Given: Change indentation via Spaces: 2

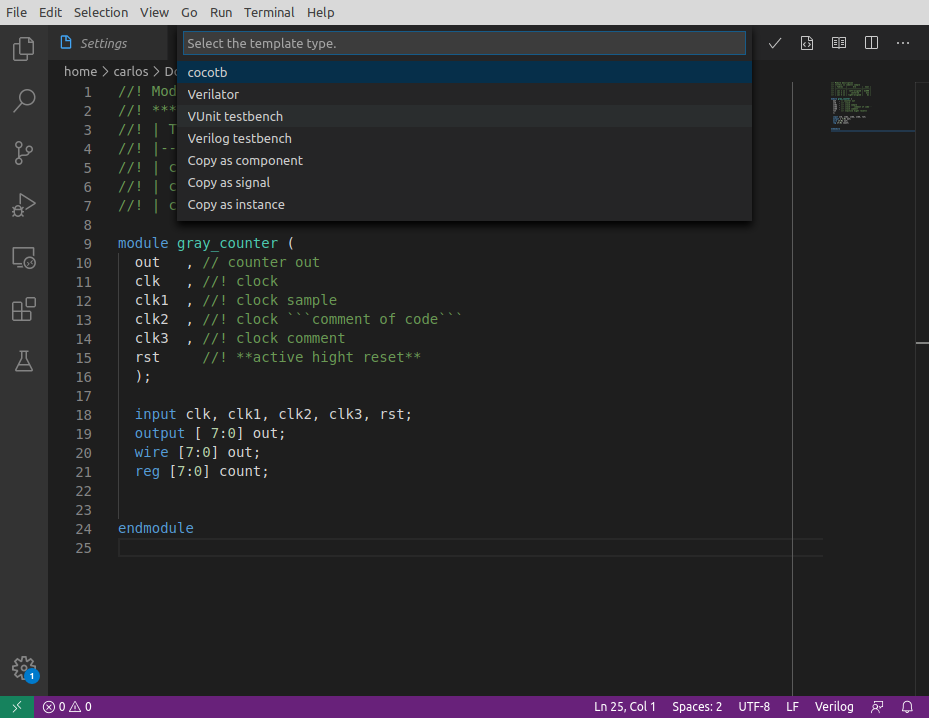Looking at the screenshot, I should click(x=697, y=707).
